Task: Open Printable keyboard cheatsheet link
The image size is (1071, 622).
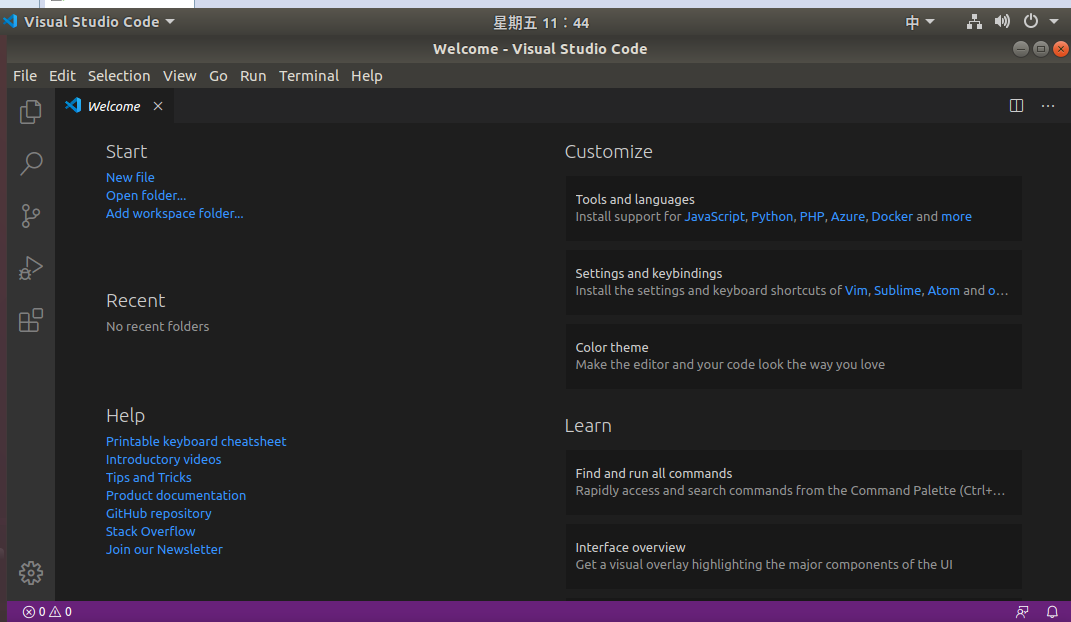Action: pos(196,442)
